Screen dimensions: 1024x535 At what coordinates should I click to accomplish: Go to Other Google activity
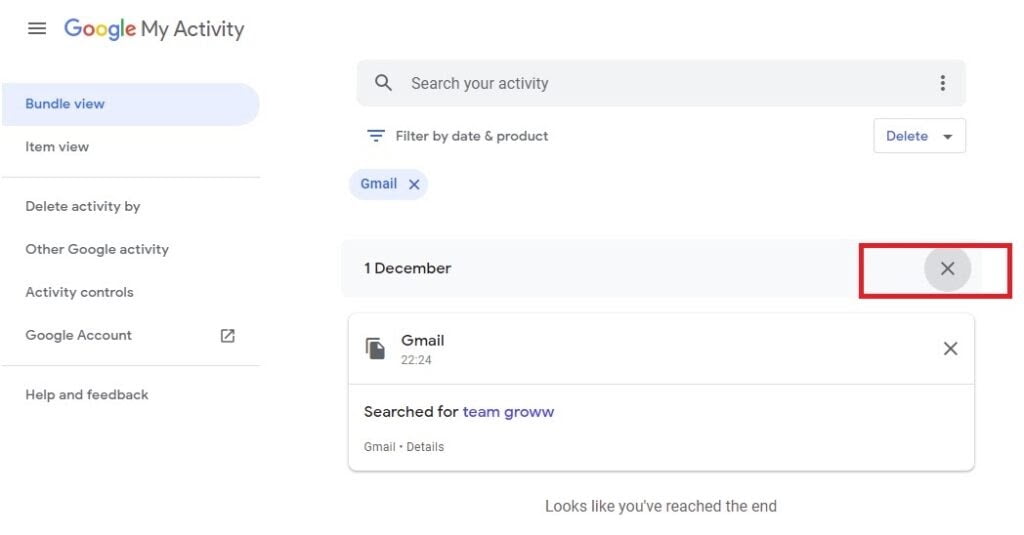coord(97,250)
